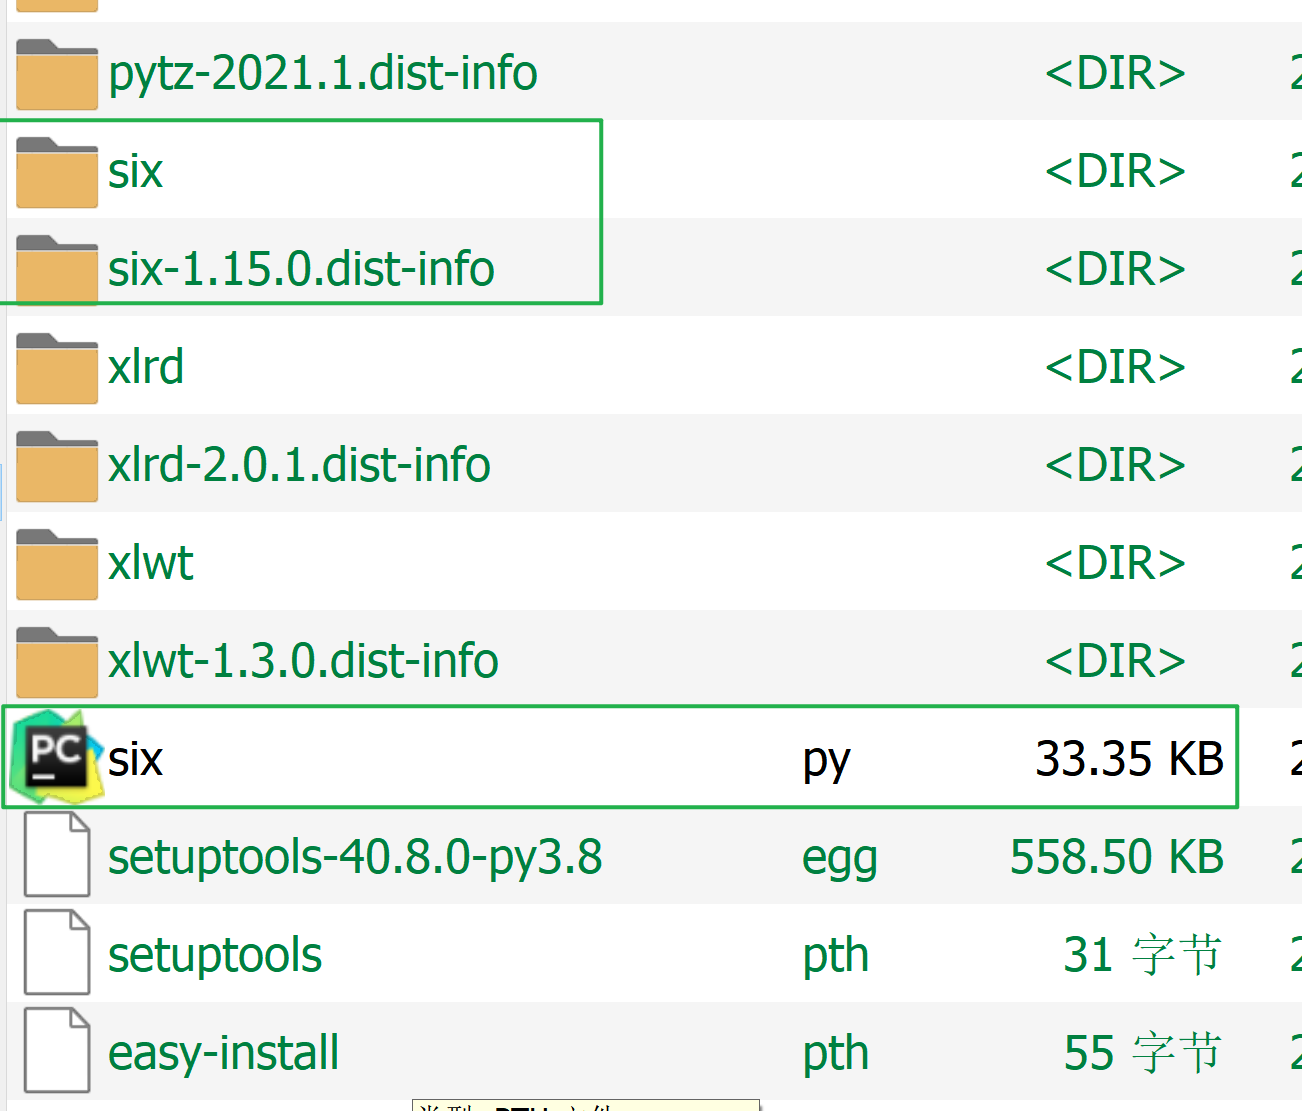
Task: Click the pytz-2021.1.dist-info folder icon
Action: coord(56,73)
